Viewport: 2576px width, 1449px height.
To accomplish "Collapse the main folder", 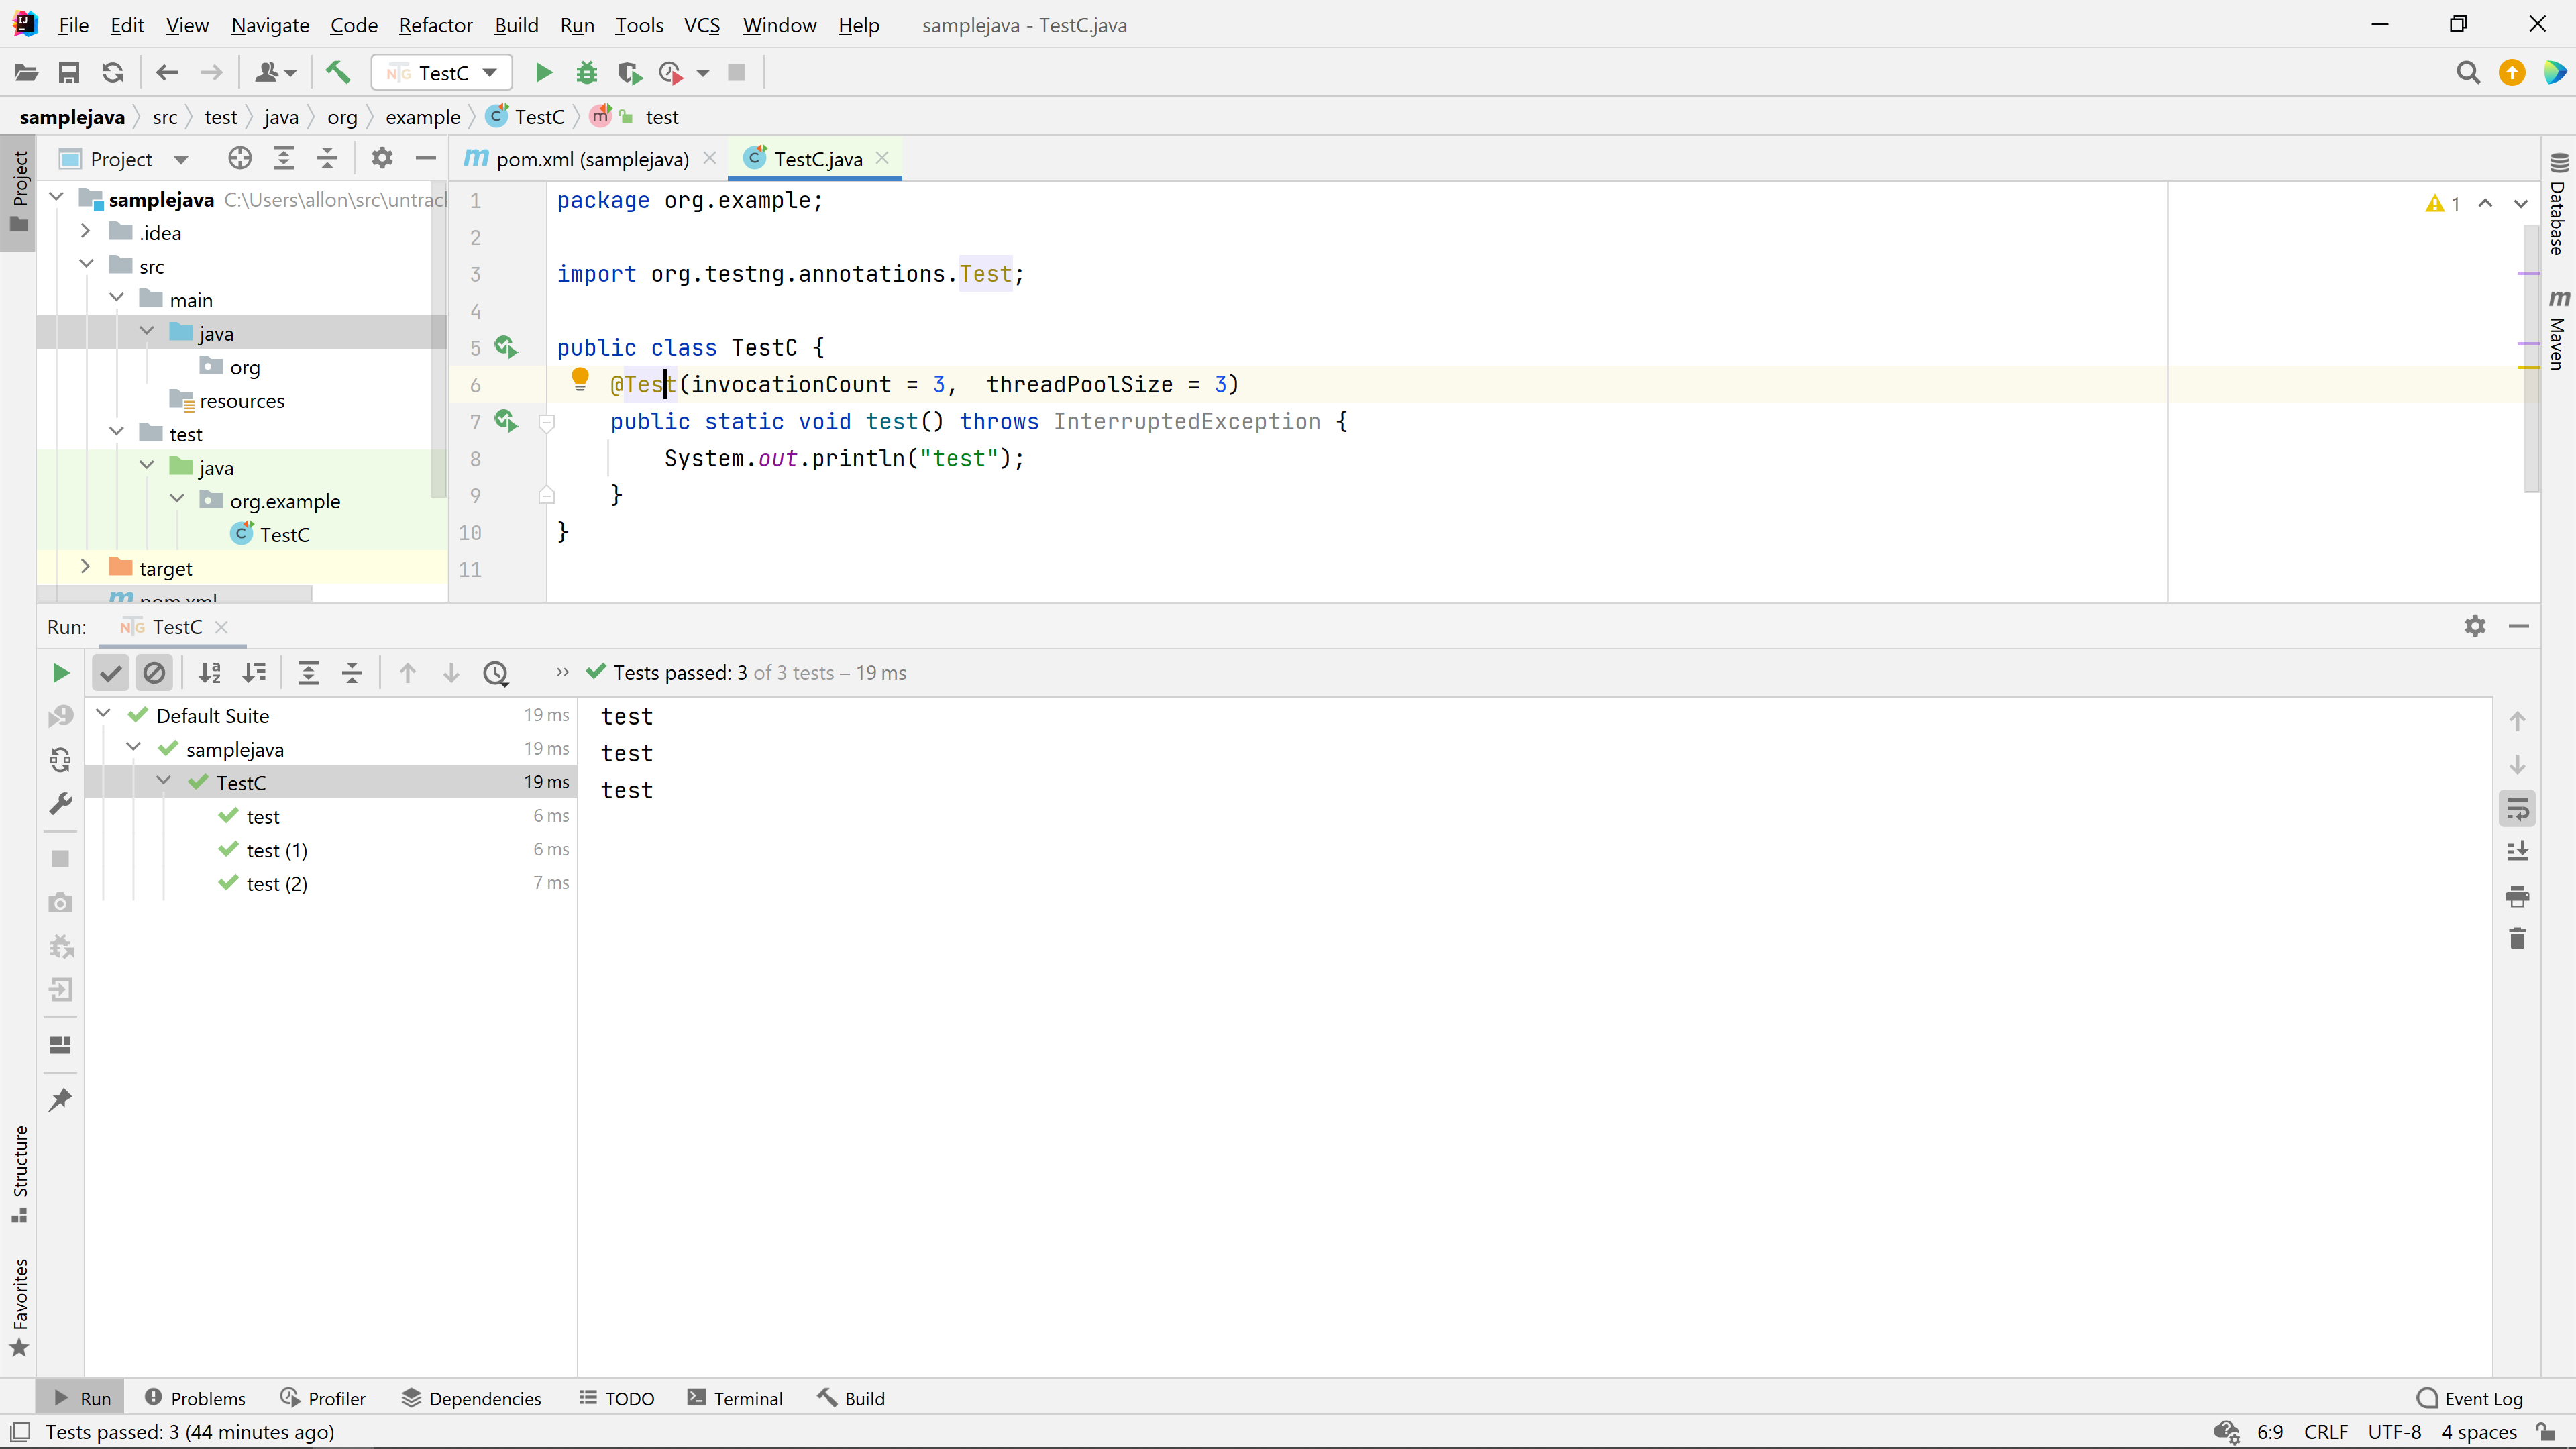I will pos(117,298).
